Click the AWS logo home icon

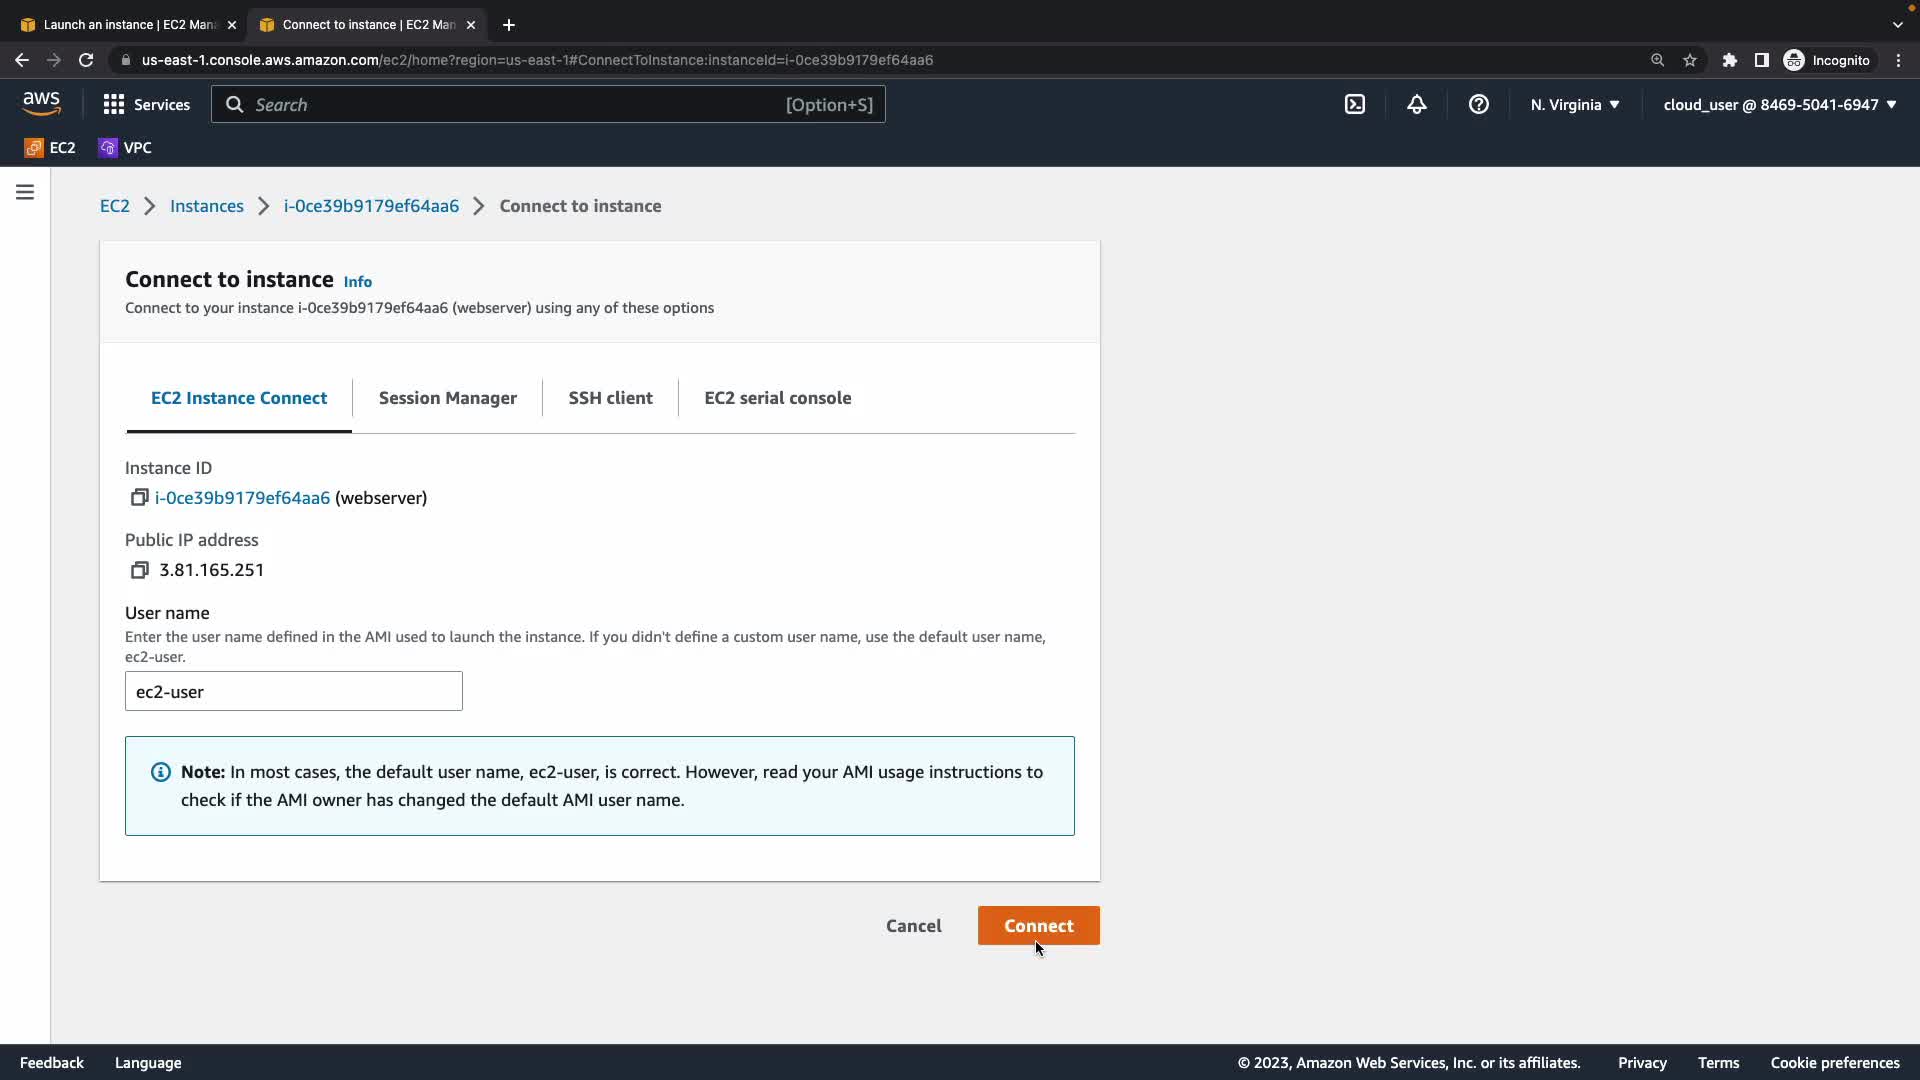pyautogui.click(x=41, y=103)
